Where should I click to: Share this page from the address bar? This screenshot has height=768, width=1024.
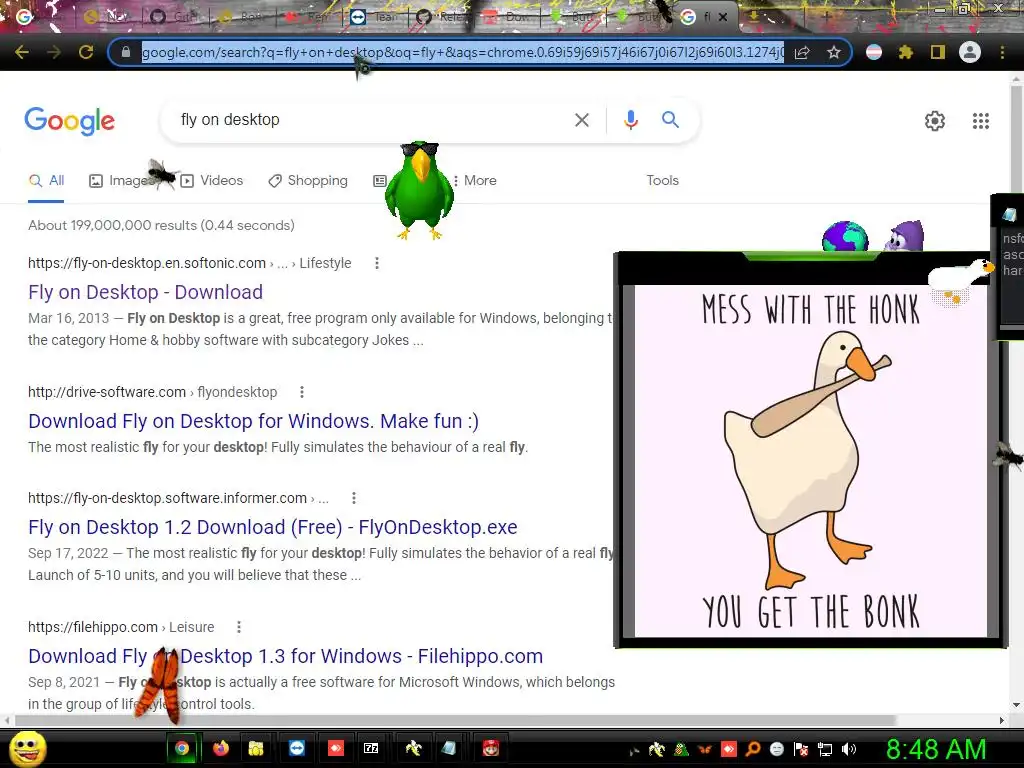[802, 53]
